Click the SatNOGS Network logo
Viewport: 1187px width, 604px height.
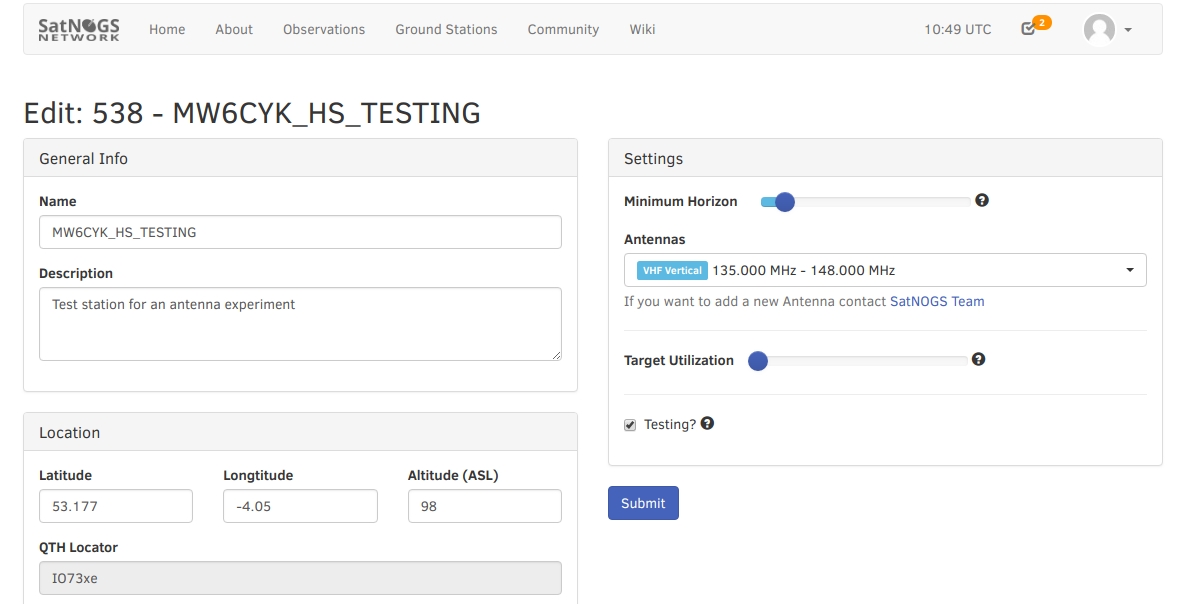point(79,29)
